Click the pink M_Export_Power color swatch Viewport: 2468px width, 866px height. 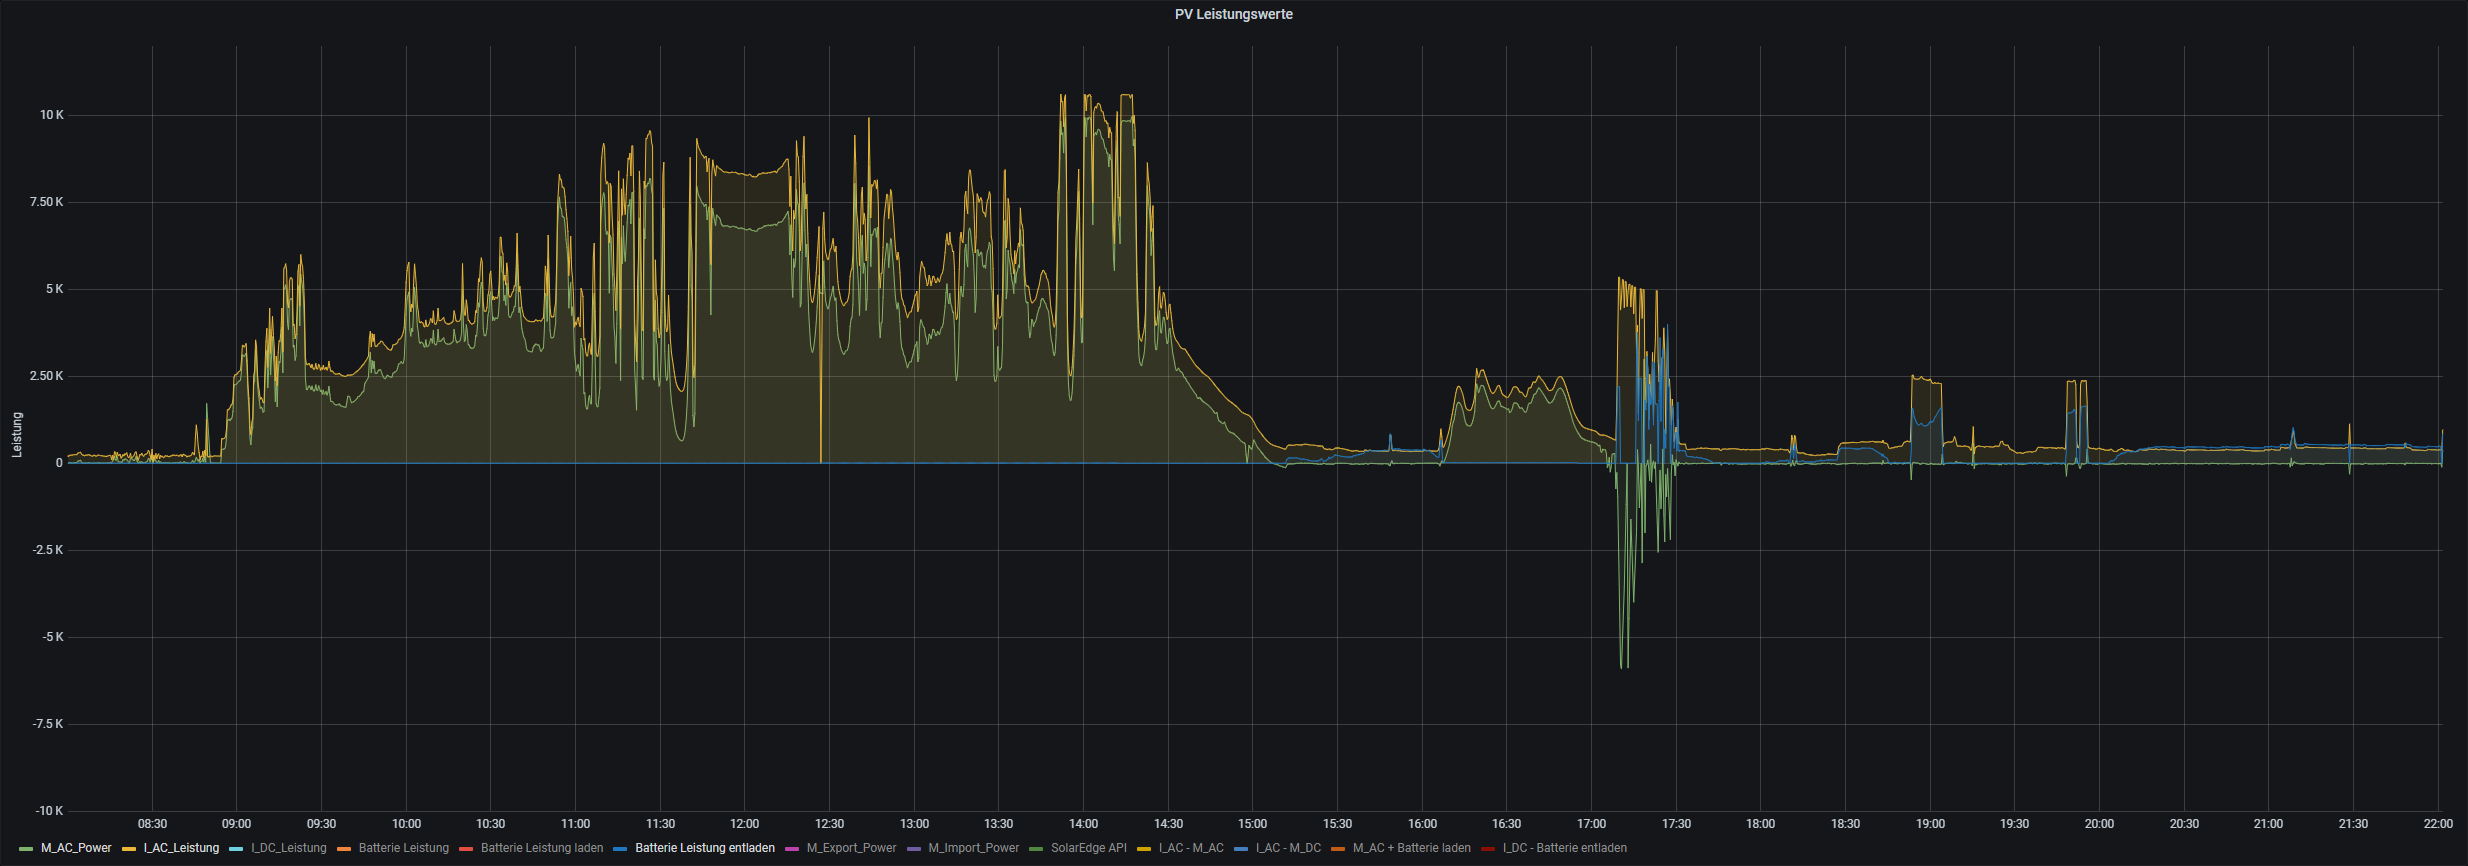pos(792,849)
